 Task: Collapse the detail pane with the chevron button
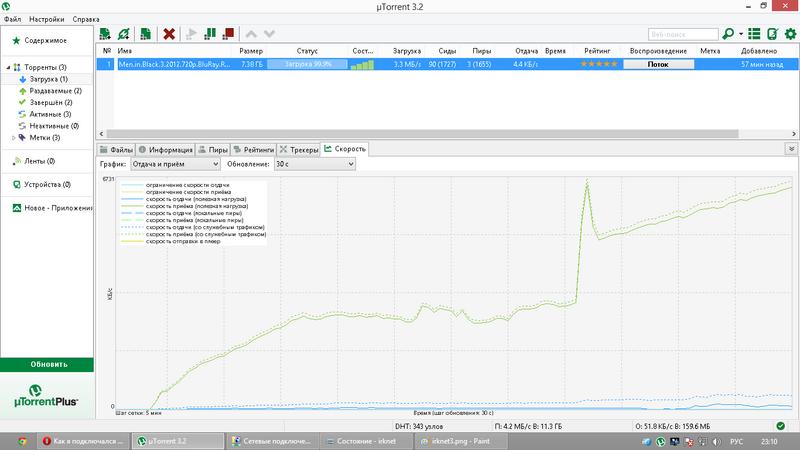(791, 149)
